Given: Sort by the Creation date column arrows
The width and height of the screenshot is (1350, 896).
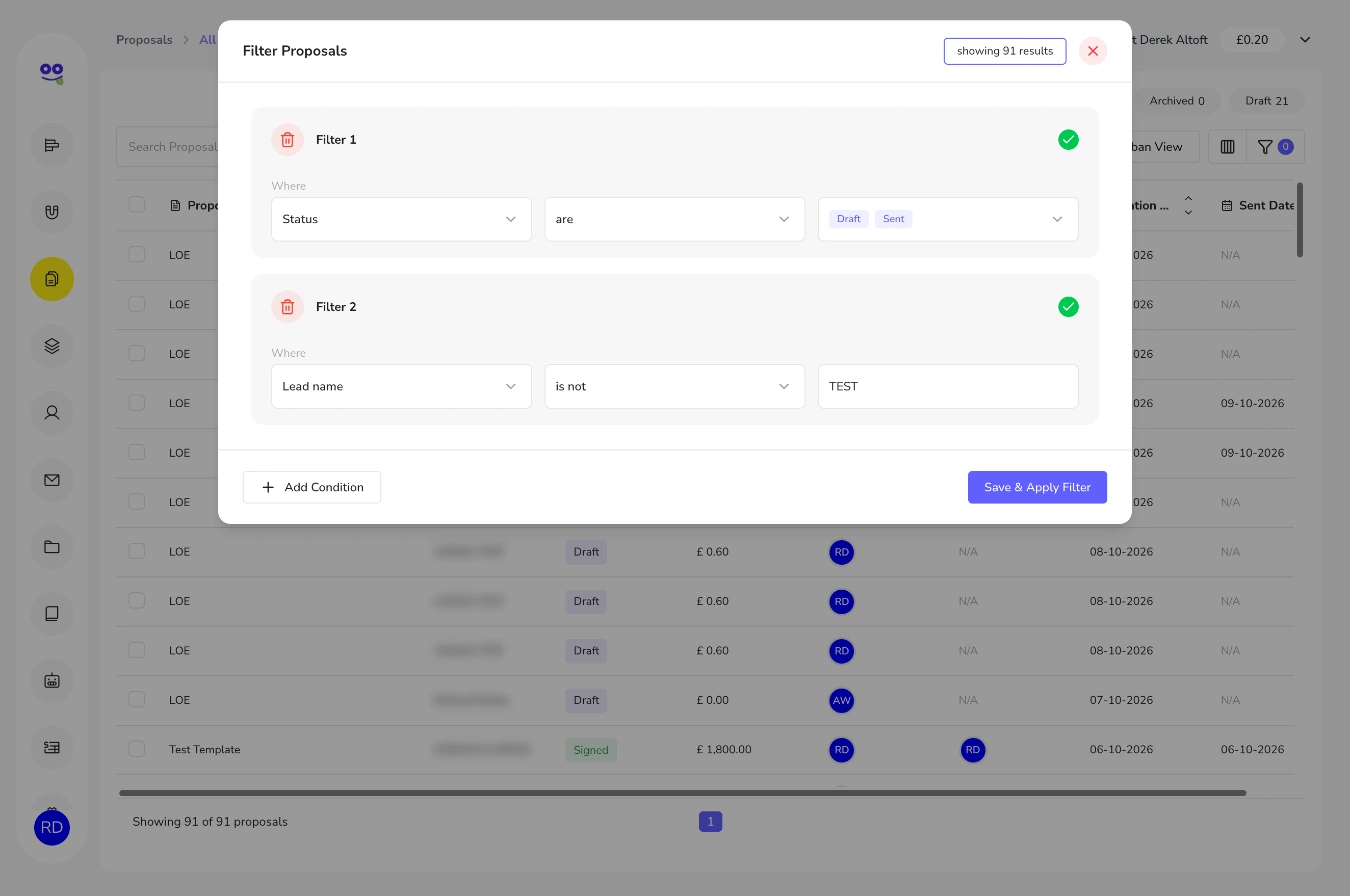Looking at the screenshot, I should [1188, 205].
